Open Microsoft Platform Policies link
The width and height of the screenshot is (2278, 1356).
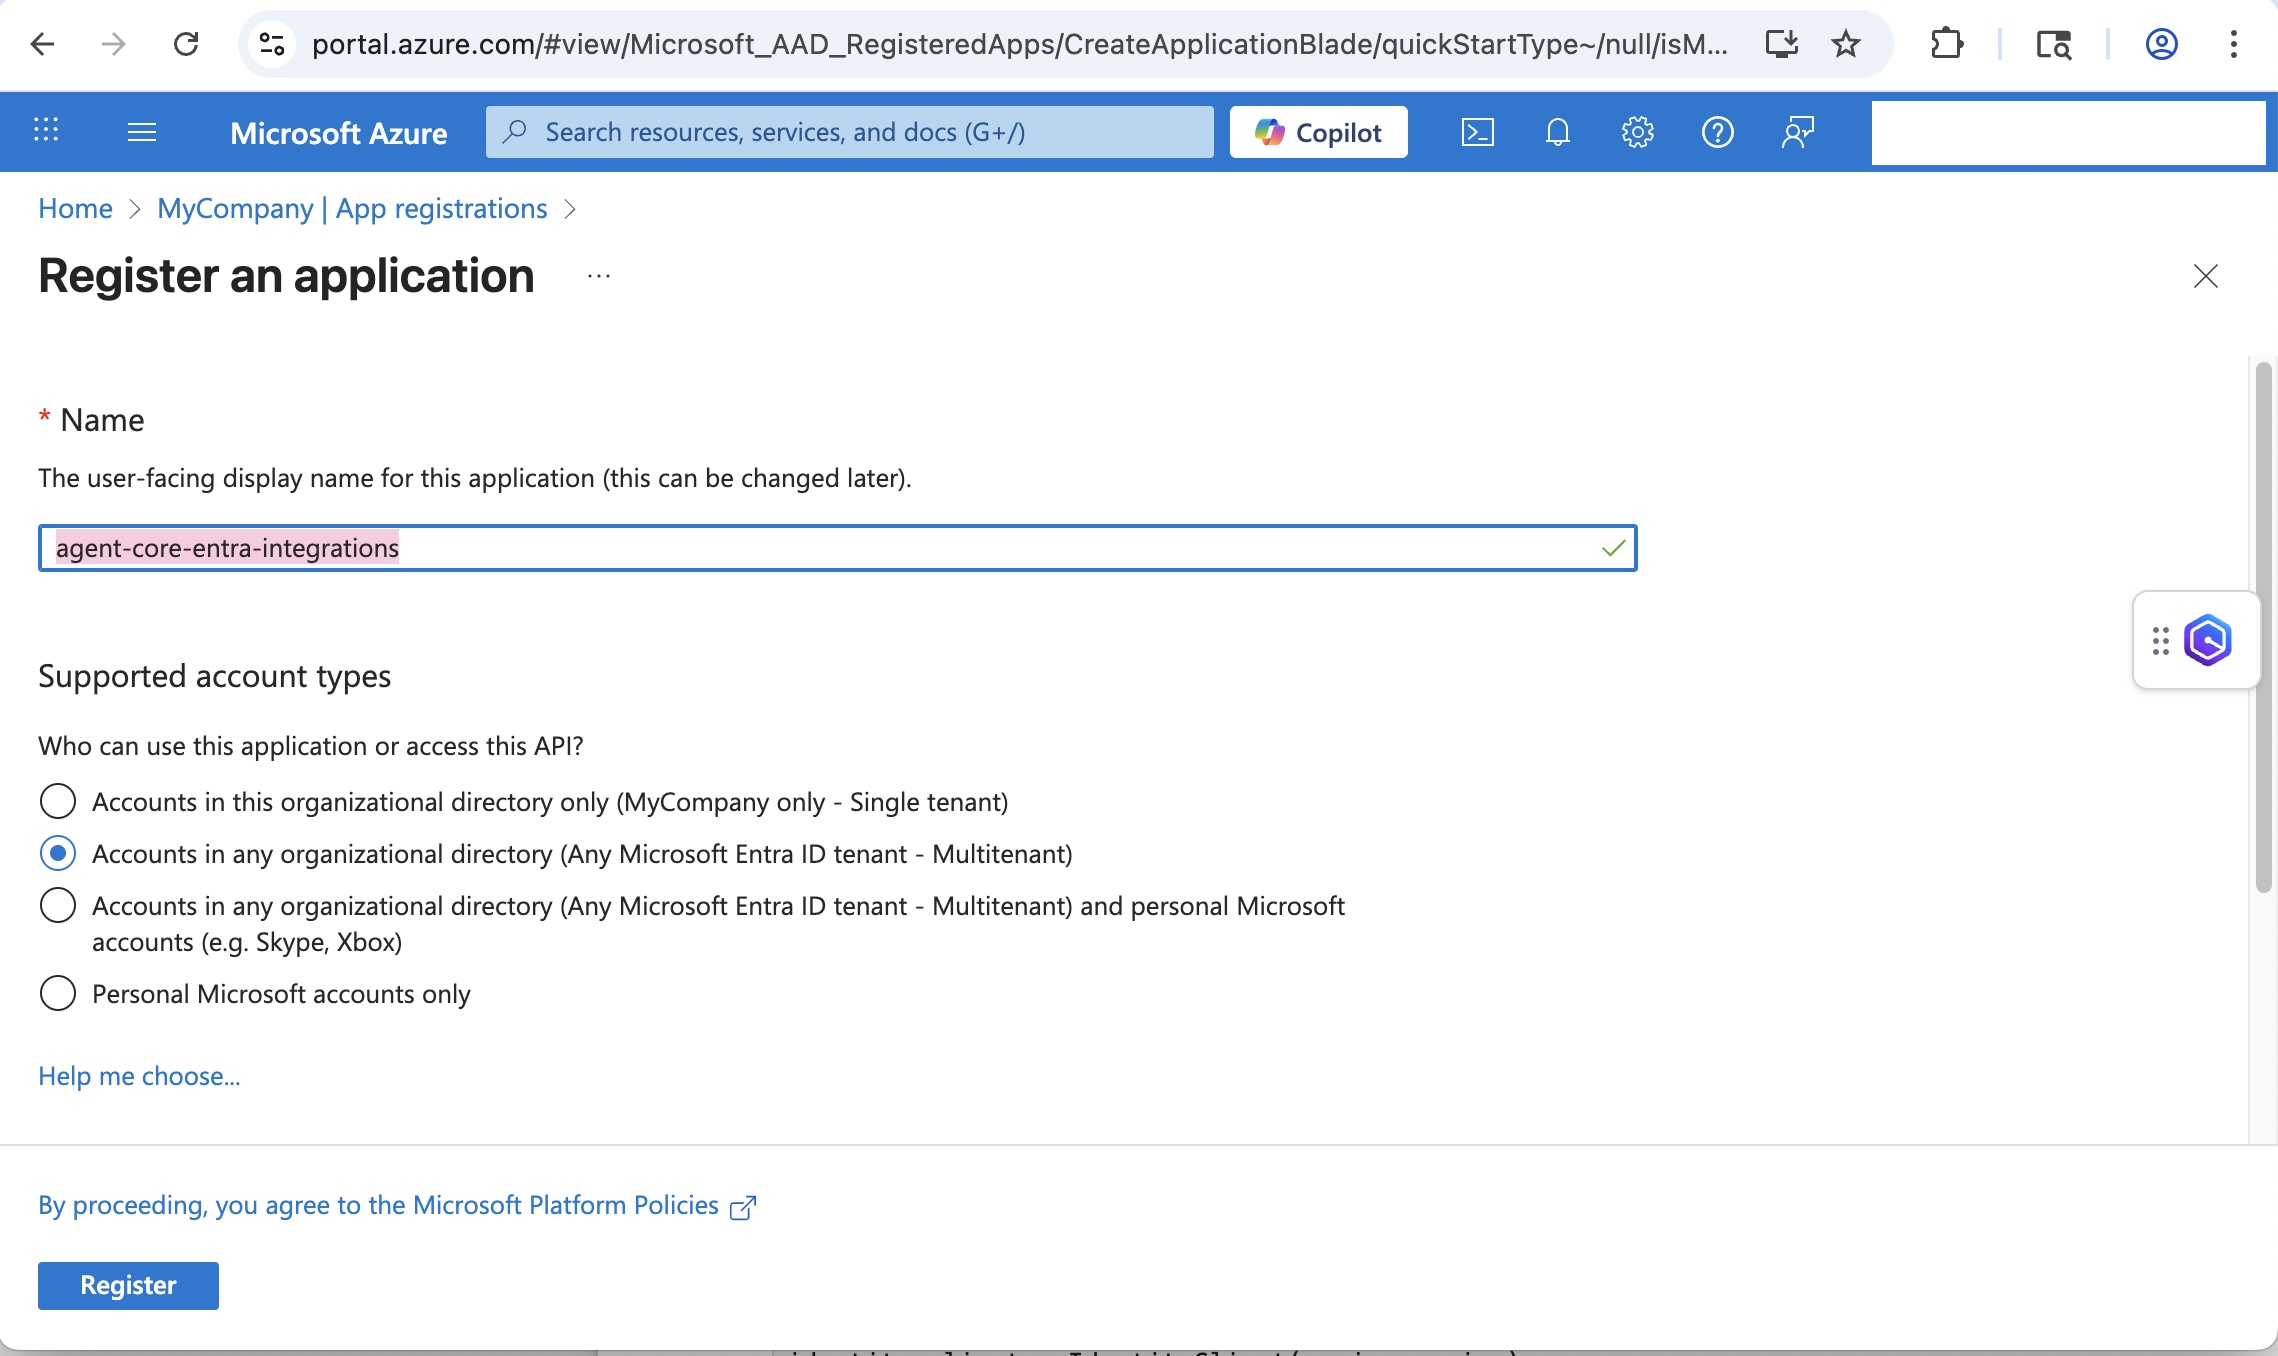(397, 1206)
